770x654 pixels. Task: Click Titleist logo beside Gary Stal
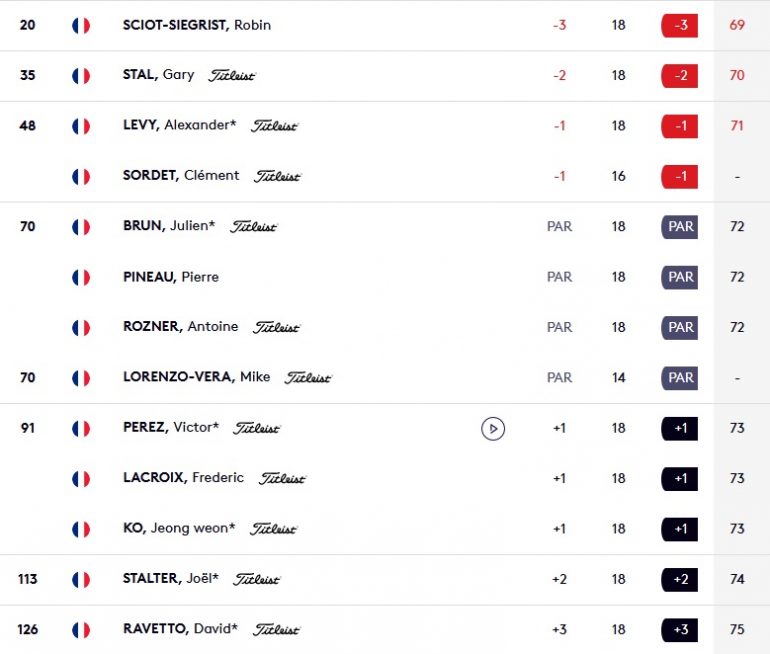click(232, 76)
